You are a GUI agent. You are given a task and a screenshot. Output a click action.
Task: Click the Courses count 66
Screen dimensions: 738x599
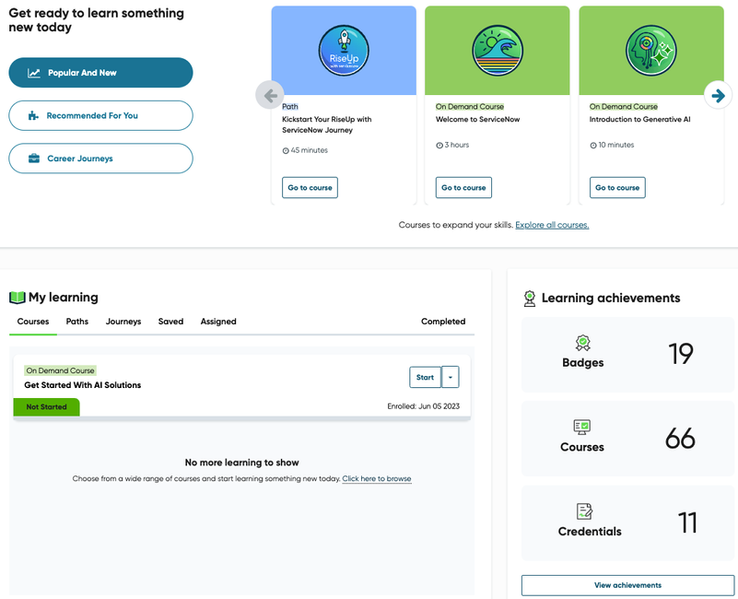click(680, 439)
